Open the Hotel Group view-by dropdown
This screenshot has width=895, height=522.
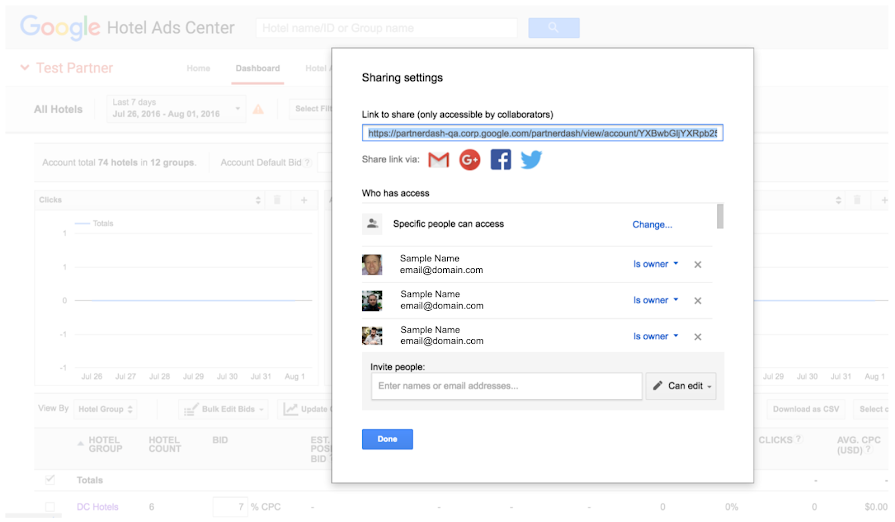(x=105, y=409)
